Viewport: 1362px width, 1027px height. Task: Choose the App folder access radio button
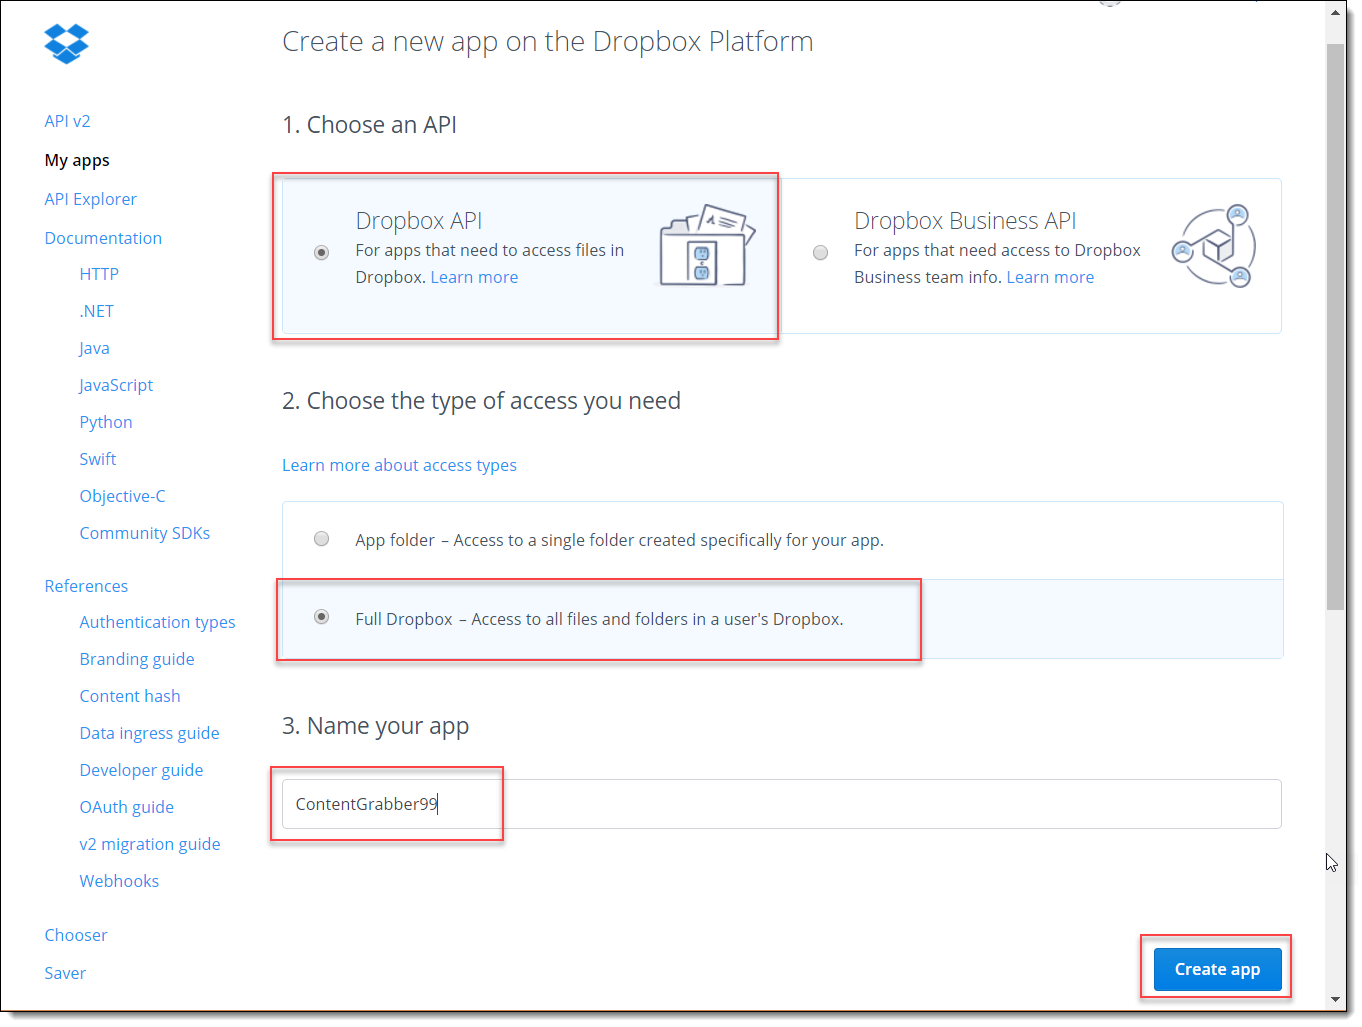(321, 539)
